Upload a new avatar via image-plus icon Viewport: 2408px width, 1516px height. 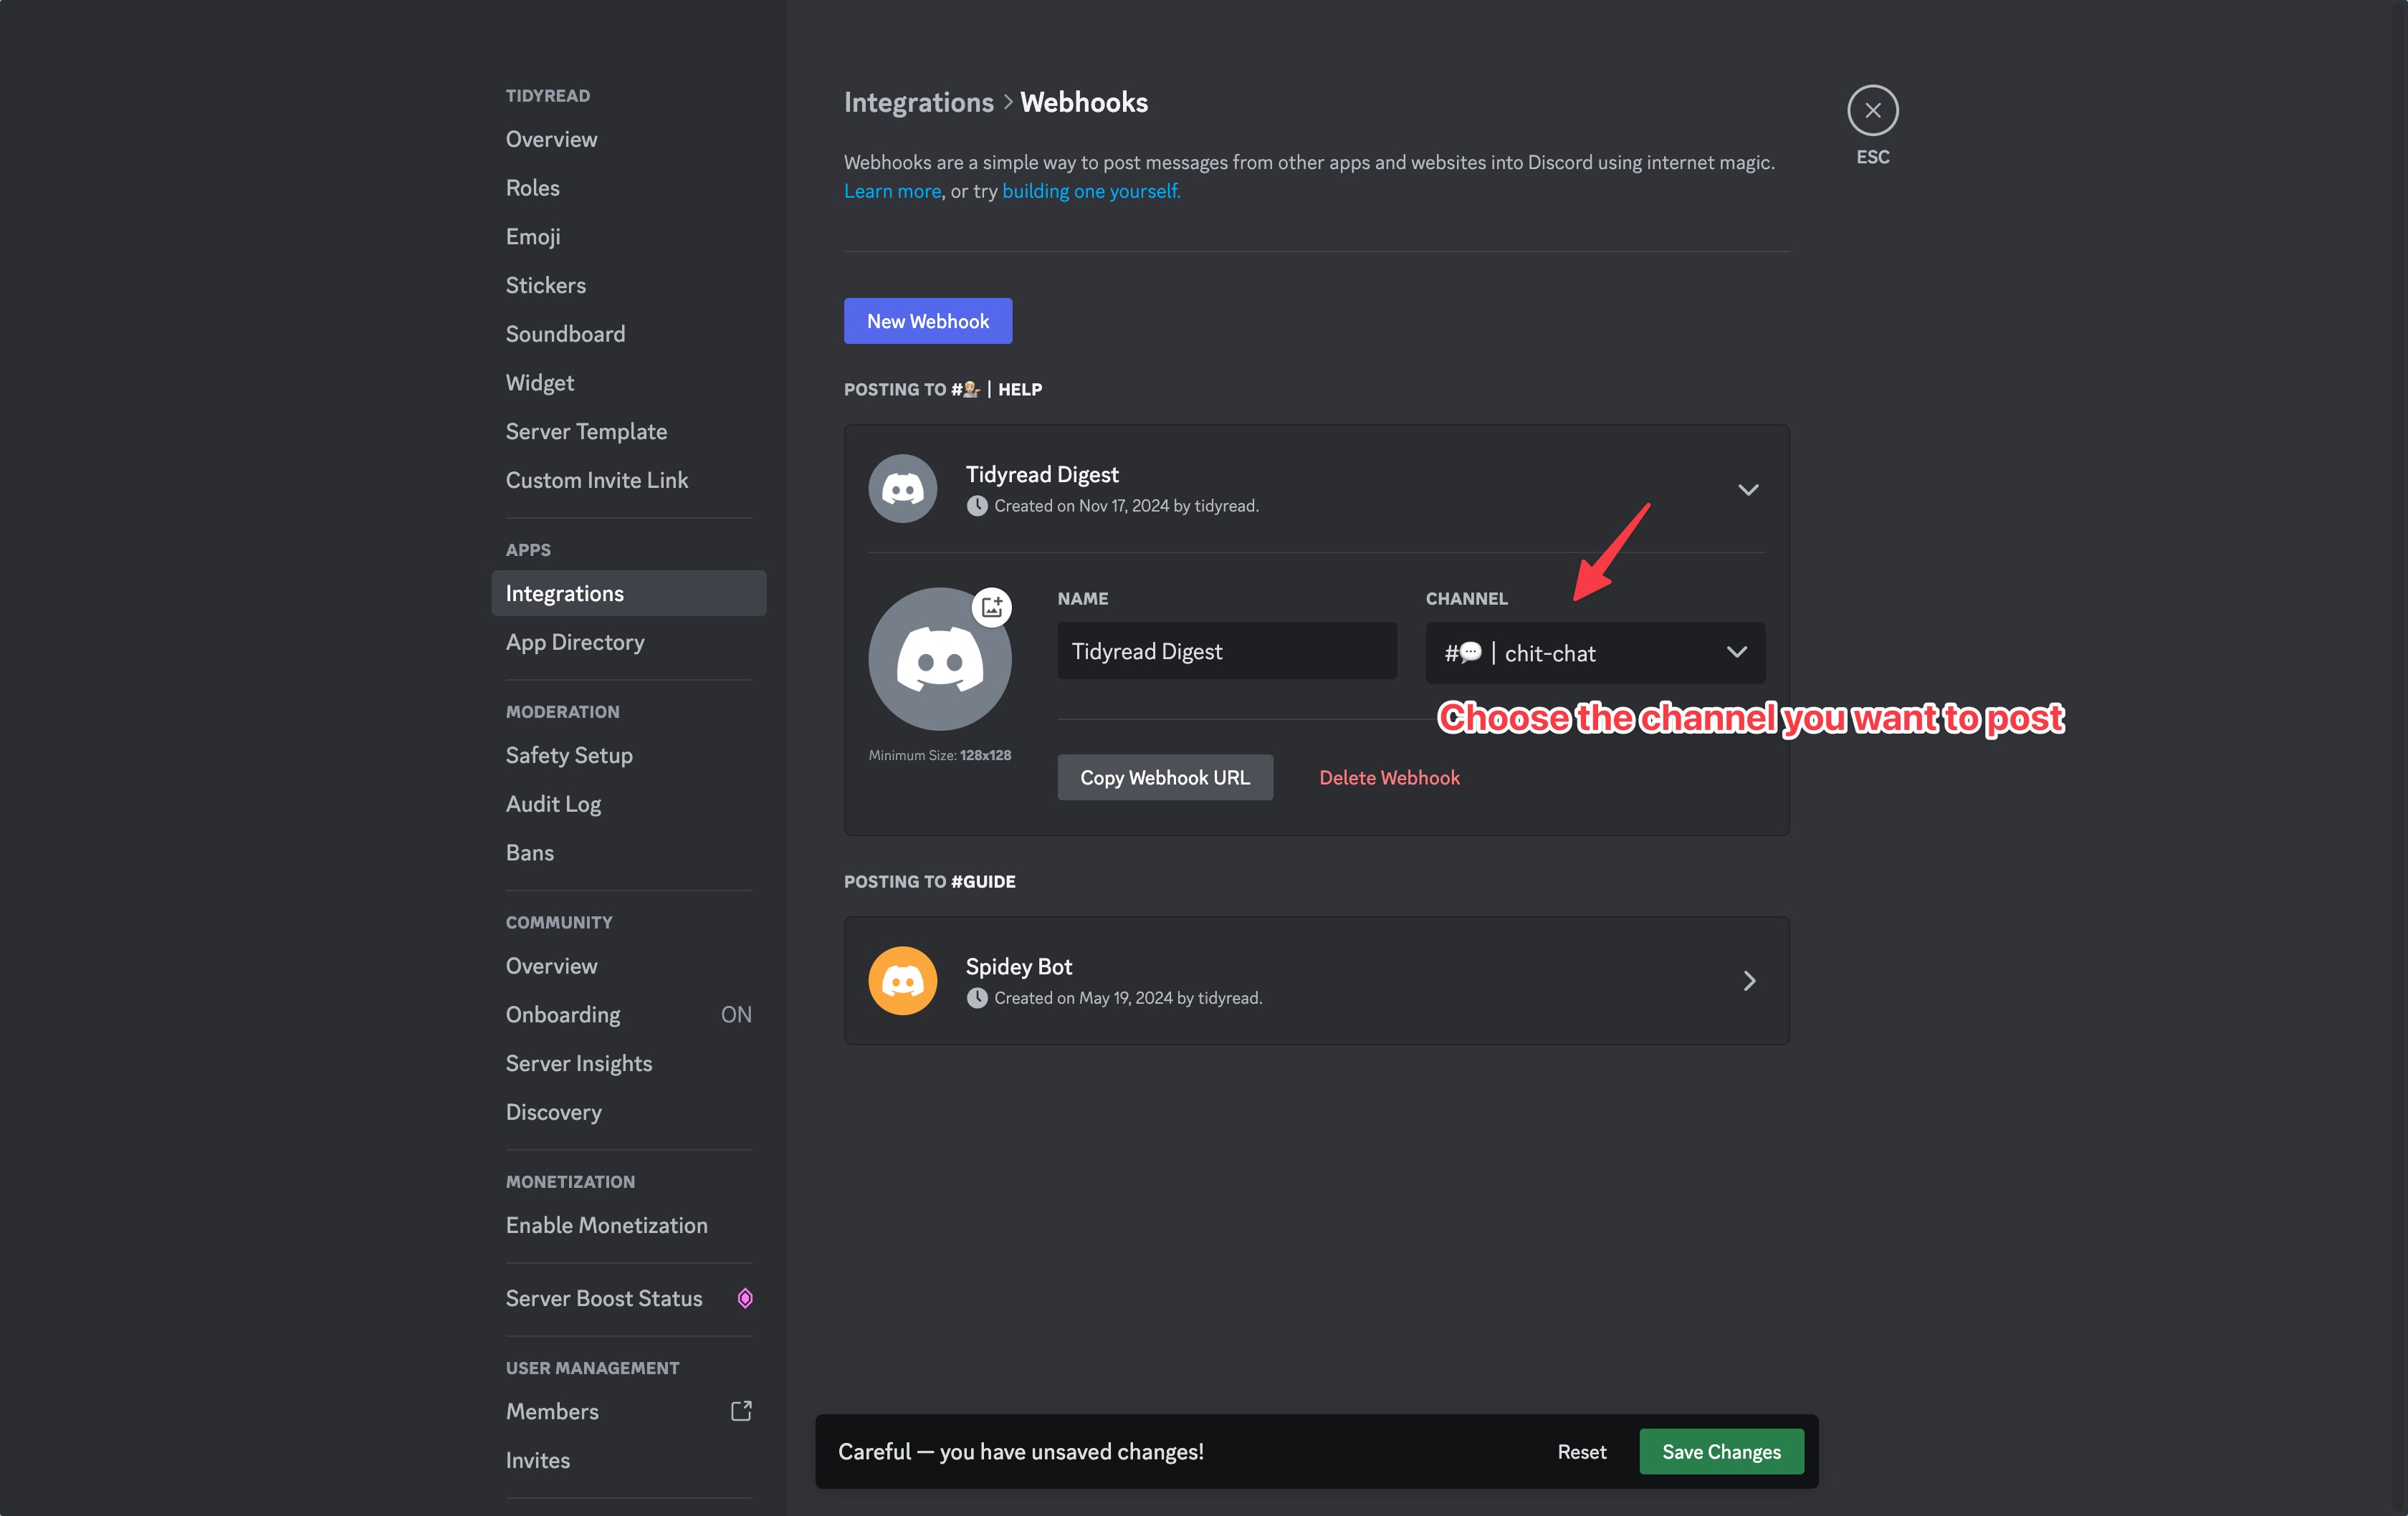pyautogui.click(x=991, y=607)
